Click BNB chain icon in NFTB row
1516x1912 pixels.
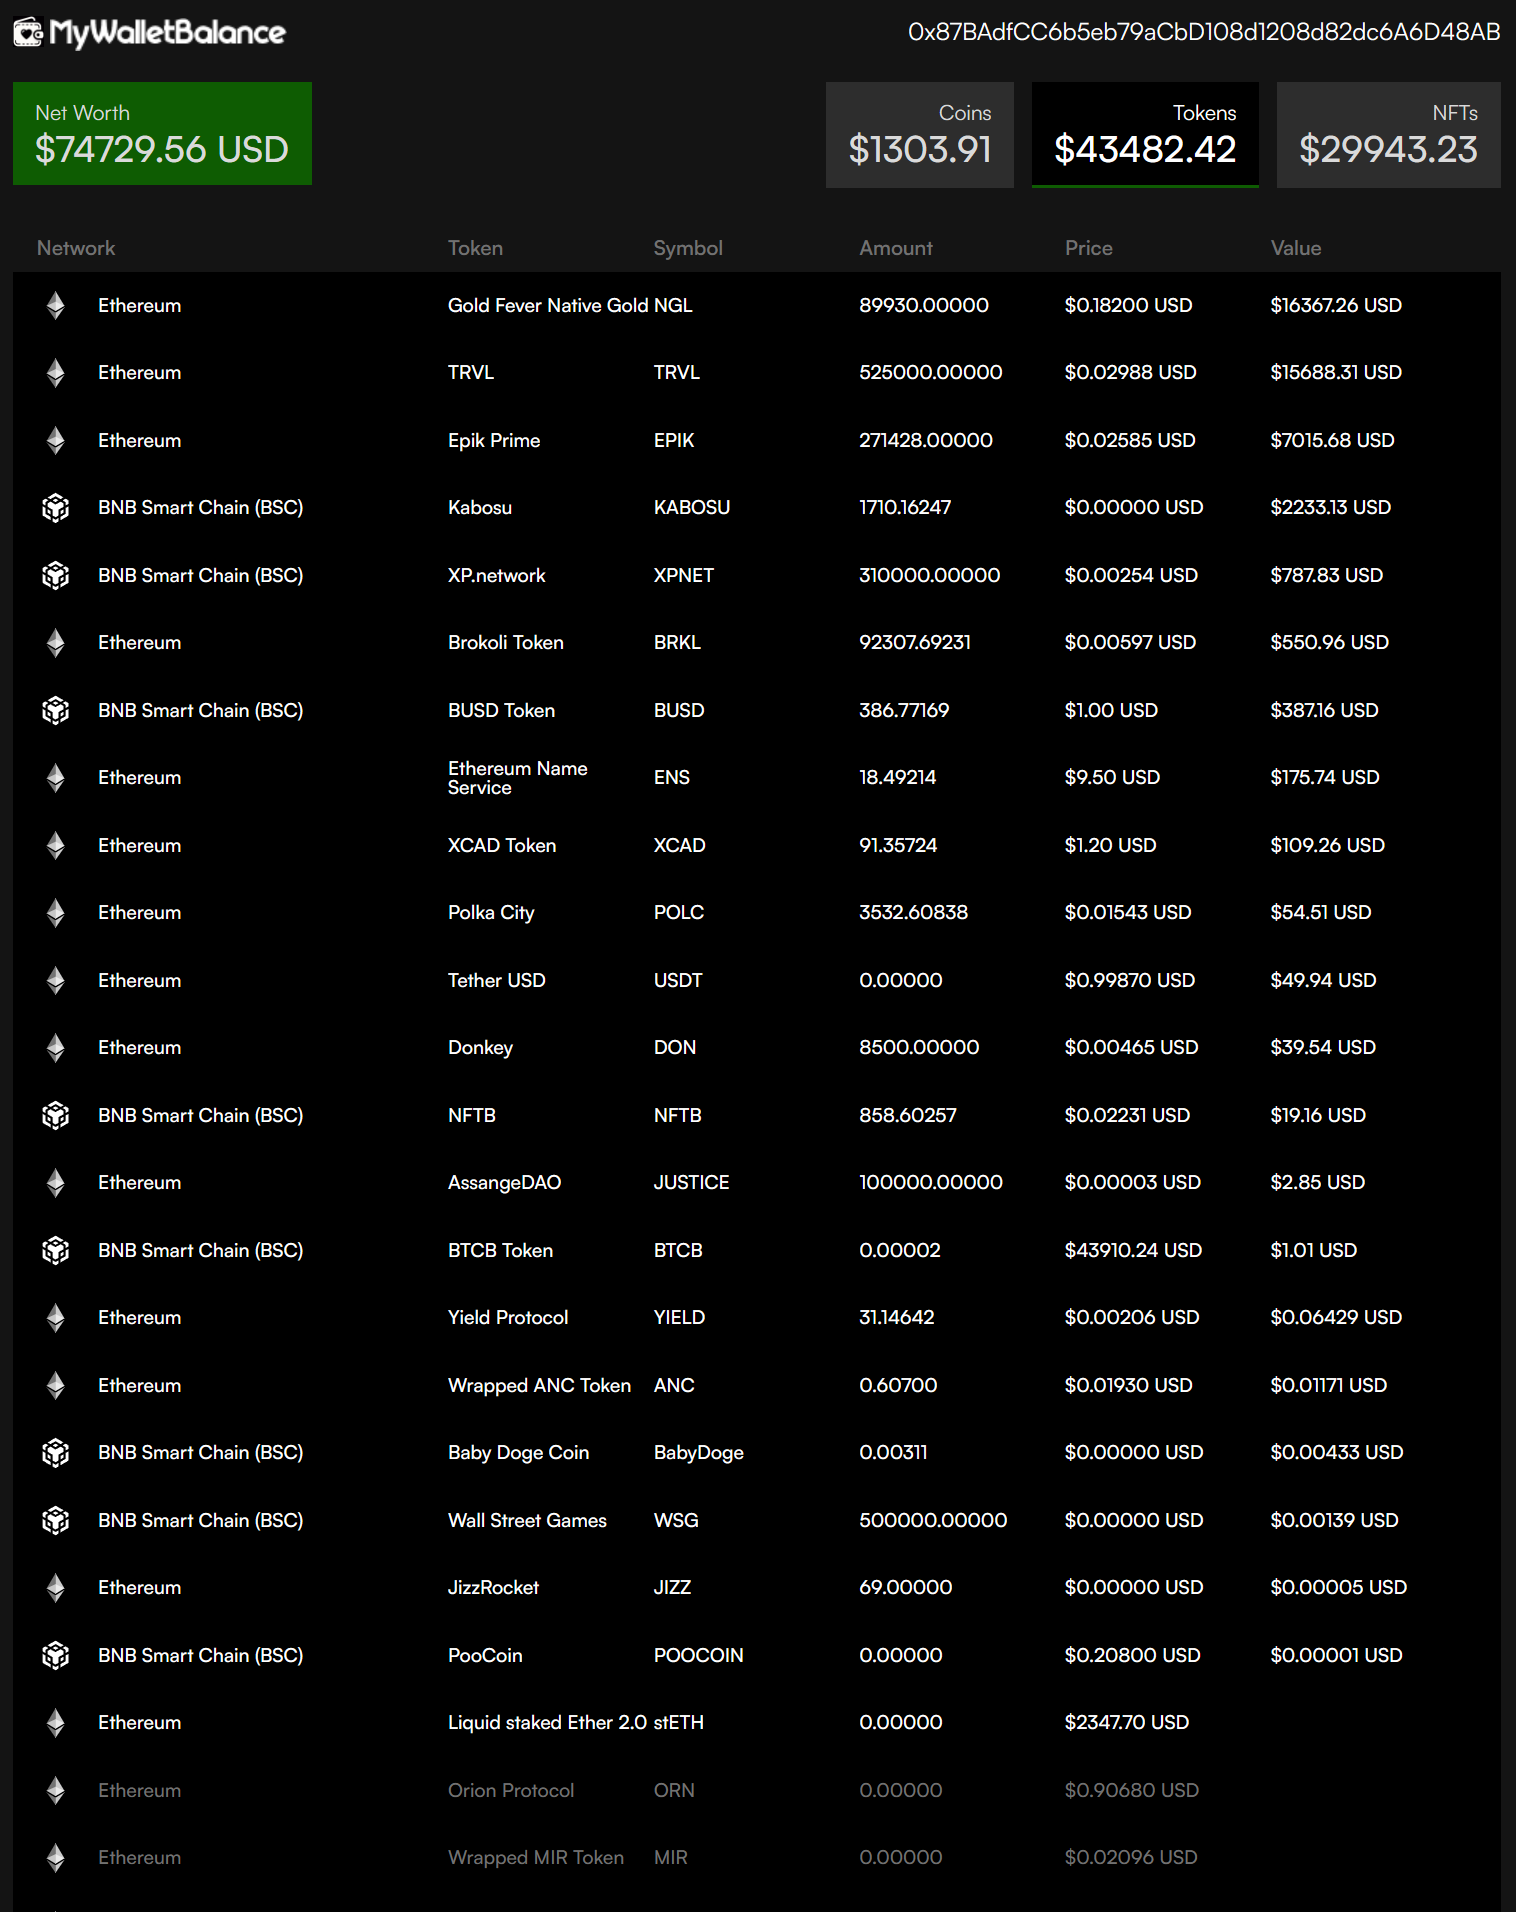56,1115
